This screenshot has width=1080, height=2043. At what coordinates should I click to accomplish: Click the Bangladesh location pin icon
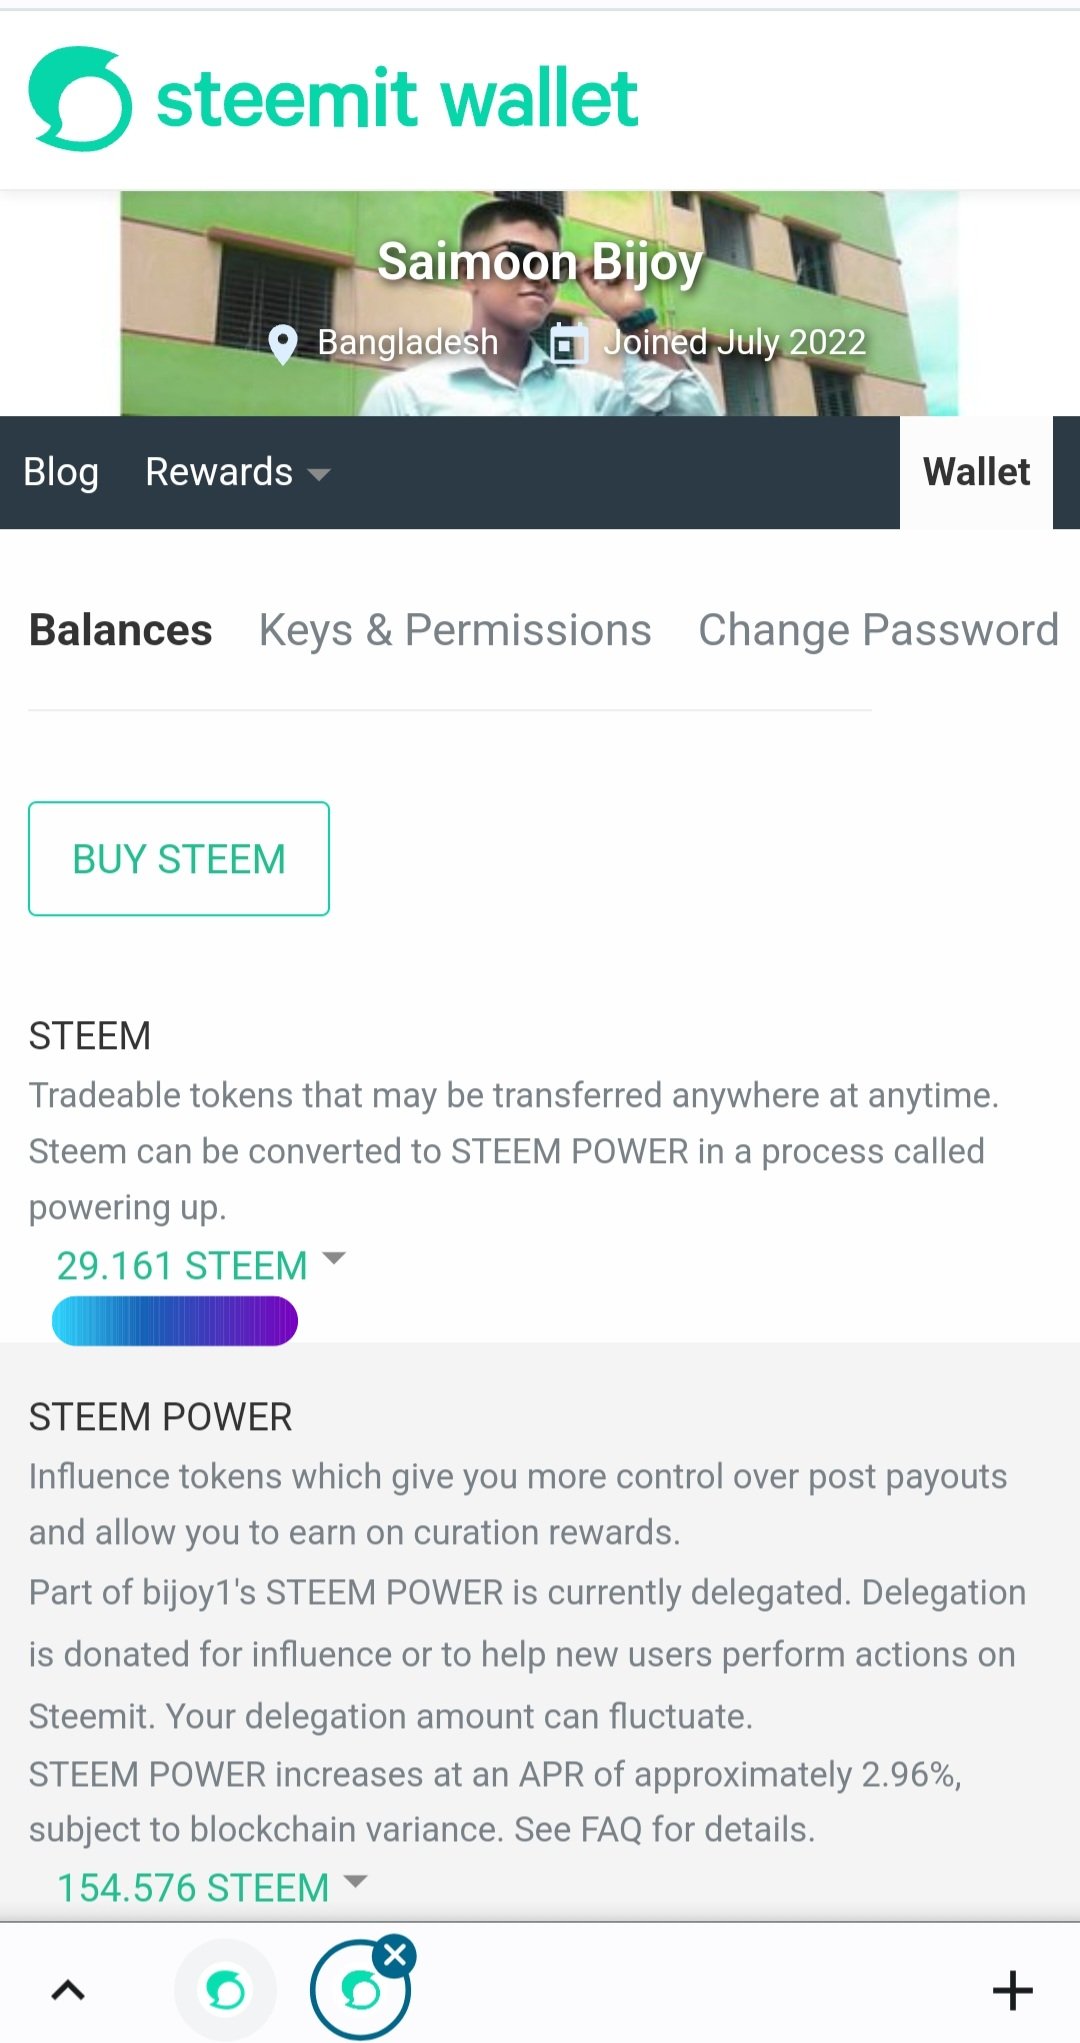tap(283, 345)
